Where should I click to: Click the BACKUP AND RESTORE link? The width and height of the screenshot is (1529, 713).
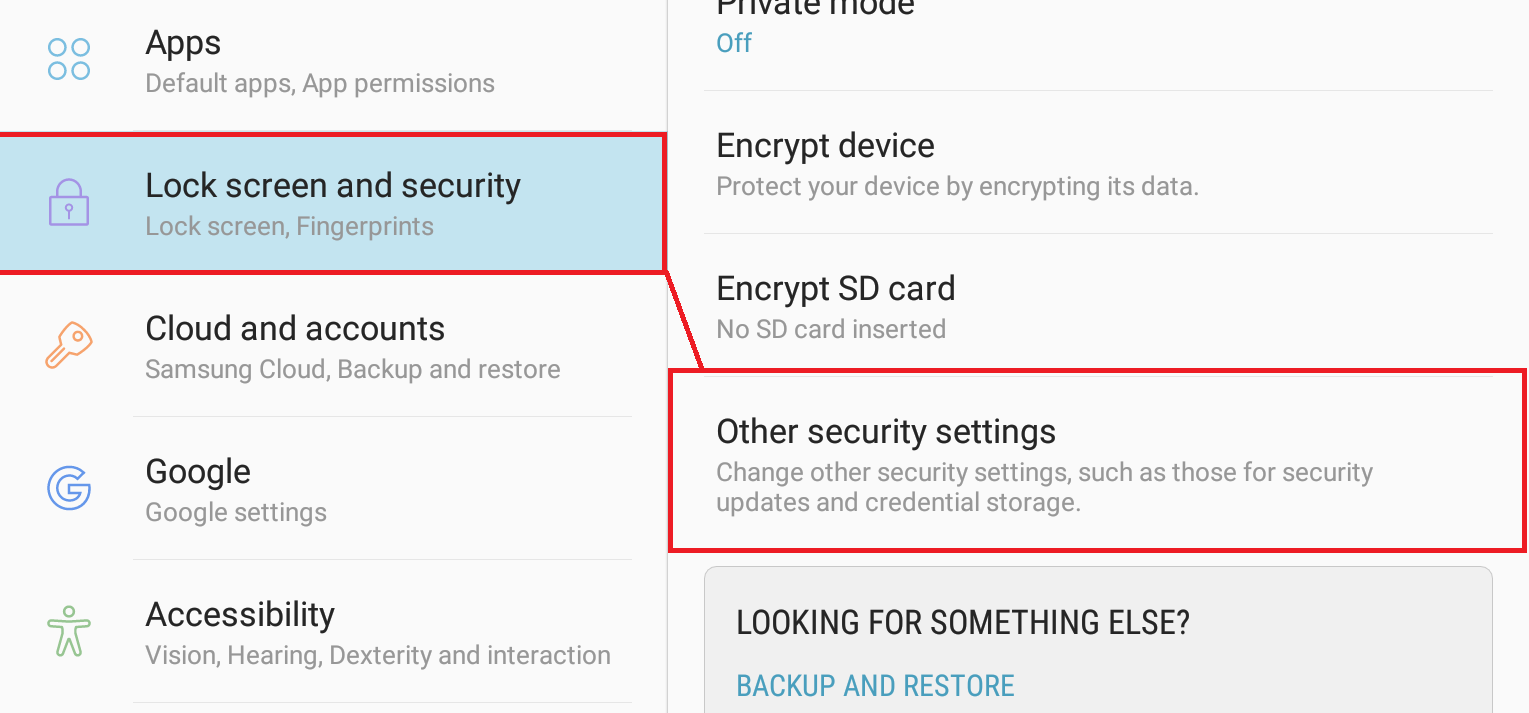point(875,686)
